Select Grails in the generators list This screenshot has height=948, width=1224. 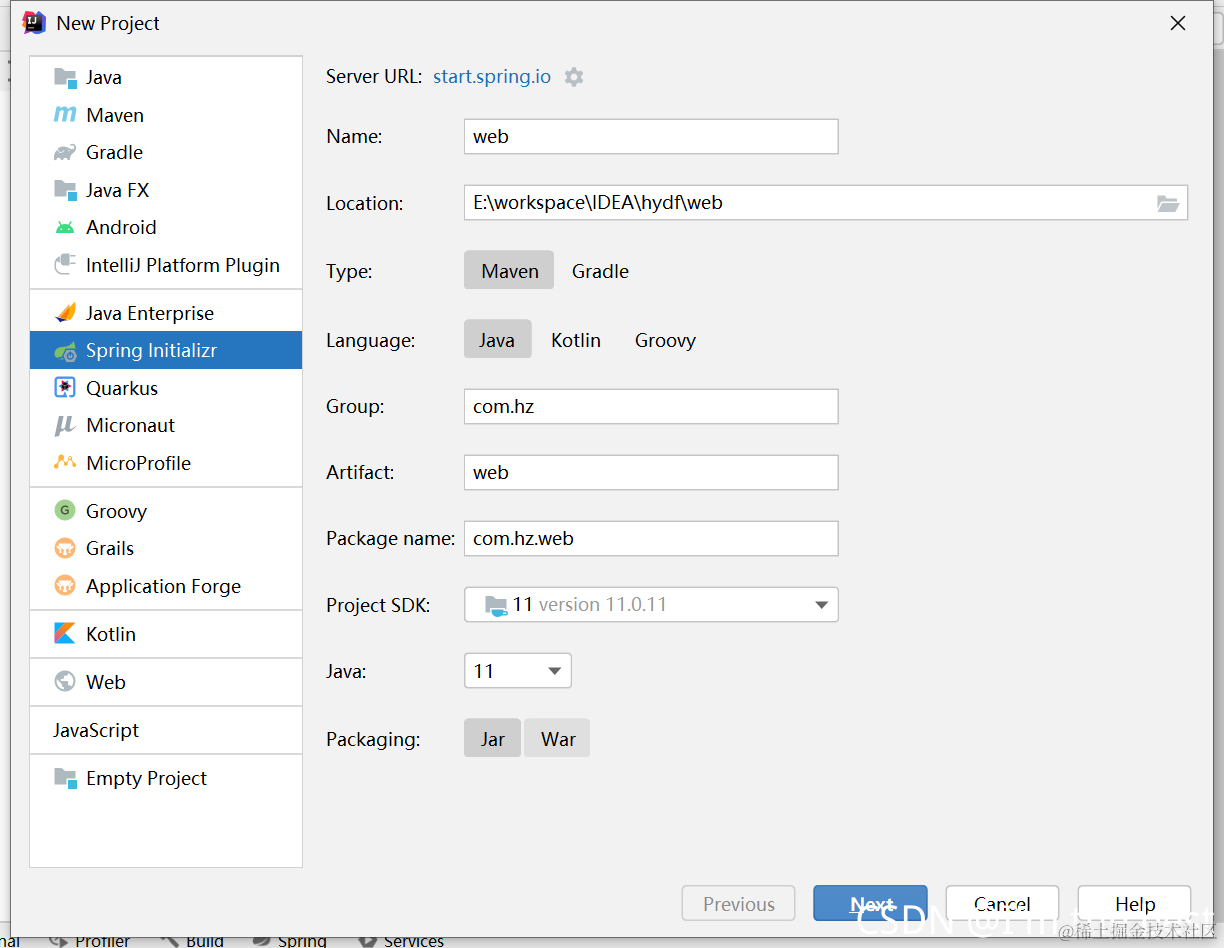click(166, 548)
